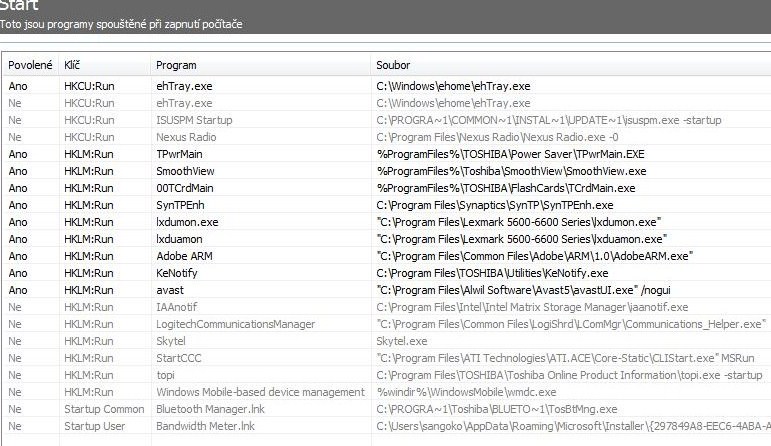The width and height of the screenshot is (771, 446).
Task: Click the Skytel.exe file cell
Action: (x=402, y=341)
